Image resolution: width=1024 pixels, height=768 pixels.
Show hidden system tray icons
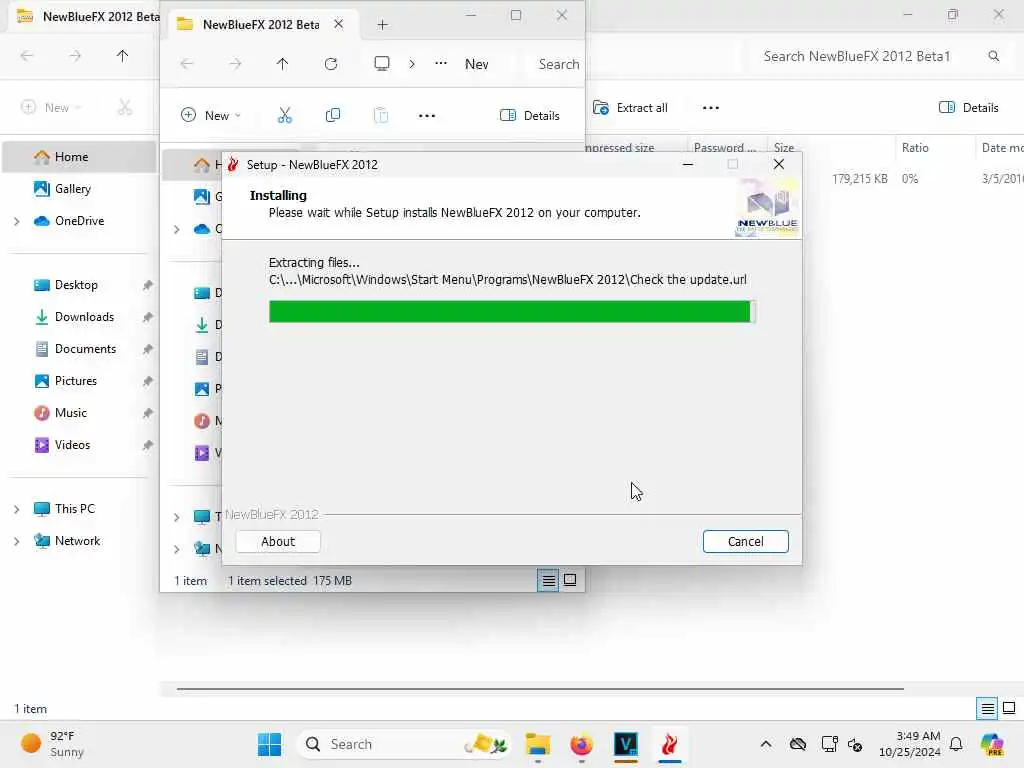(x=766, y=744)
